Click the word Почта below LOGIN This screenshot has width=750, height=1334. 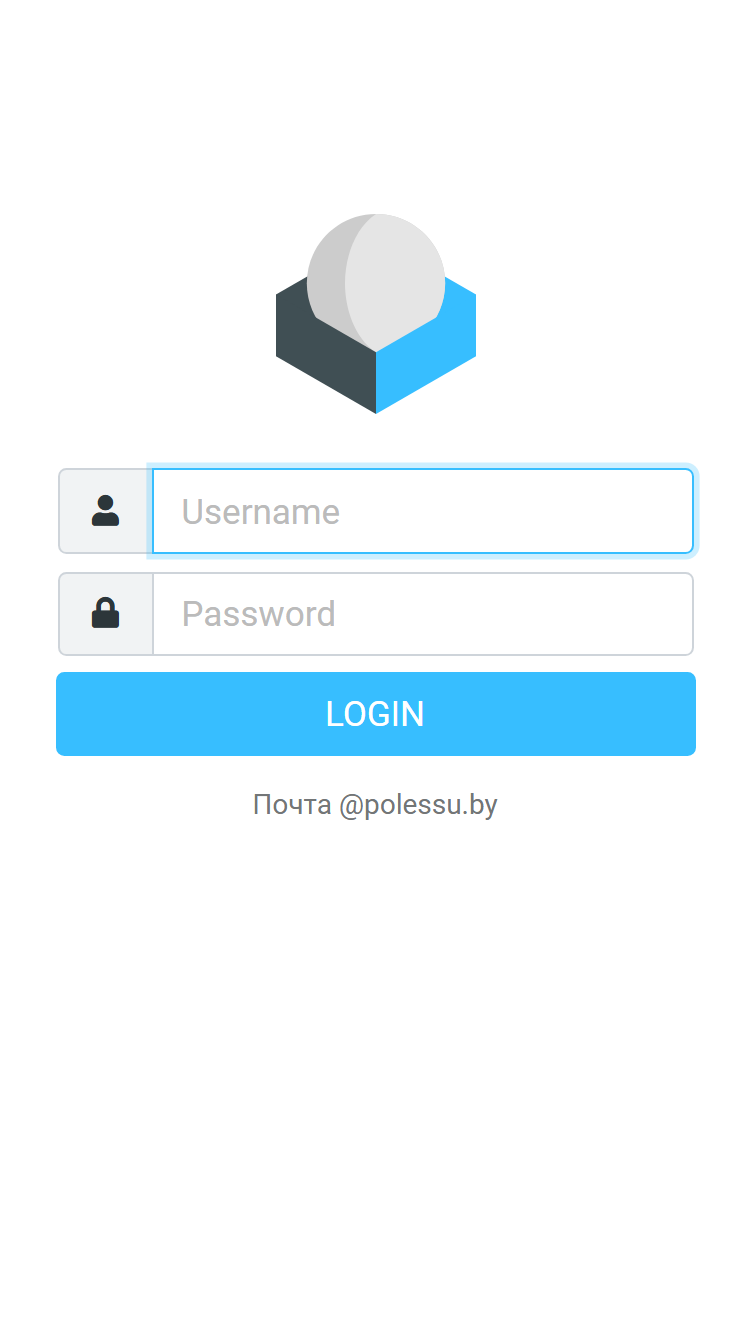[292, 805]
